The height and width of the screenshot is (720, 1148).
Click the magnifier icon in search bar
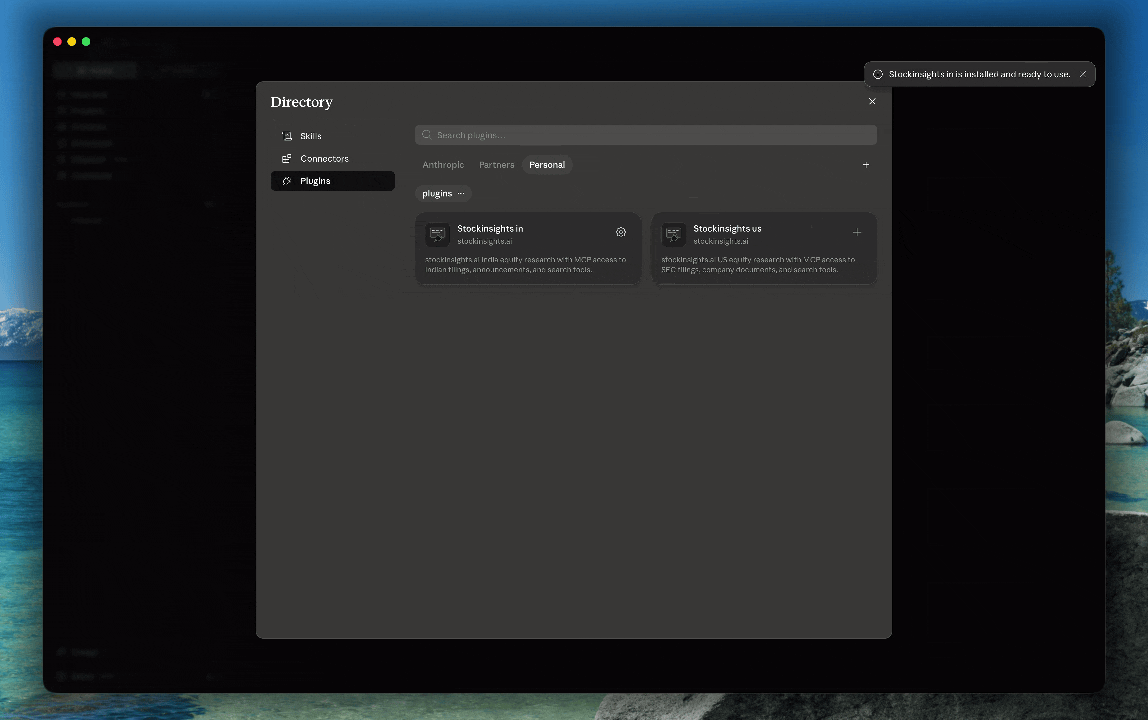427,135
